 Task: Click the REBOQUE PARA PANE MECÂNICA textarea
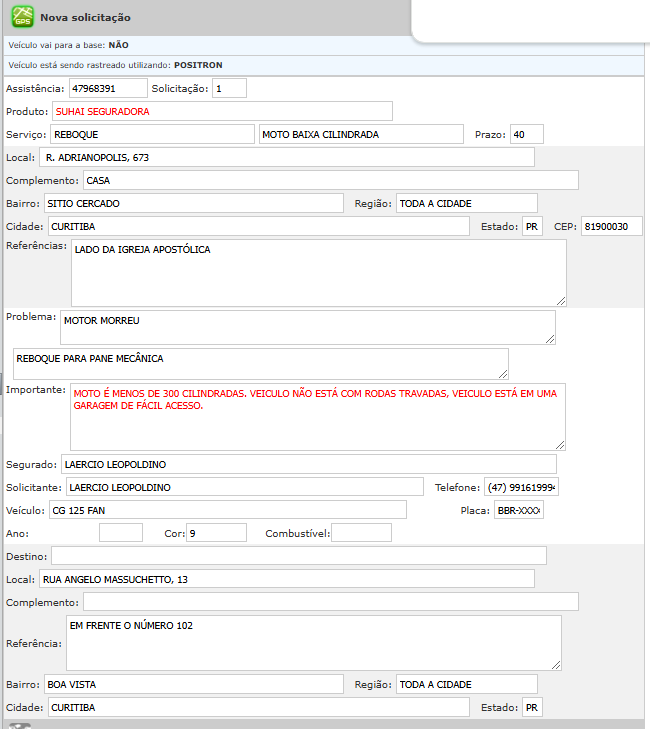pyautogui.click(x=260, y=364)
